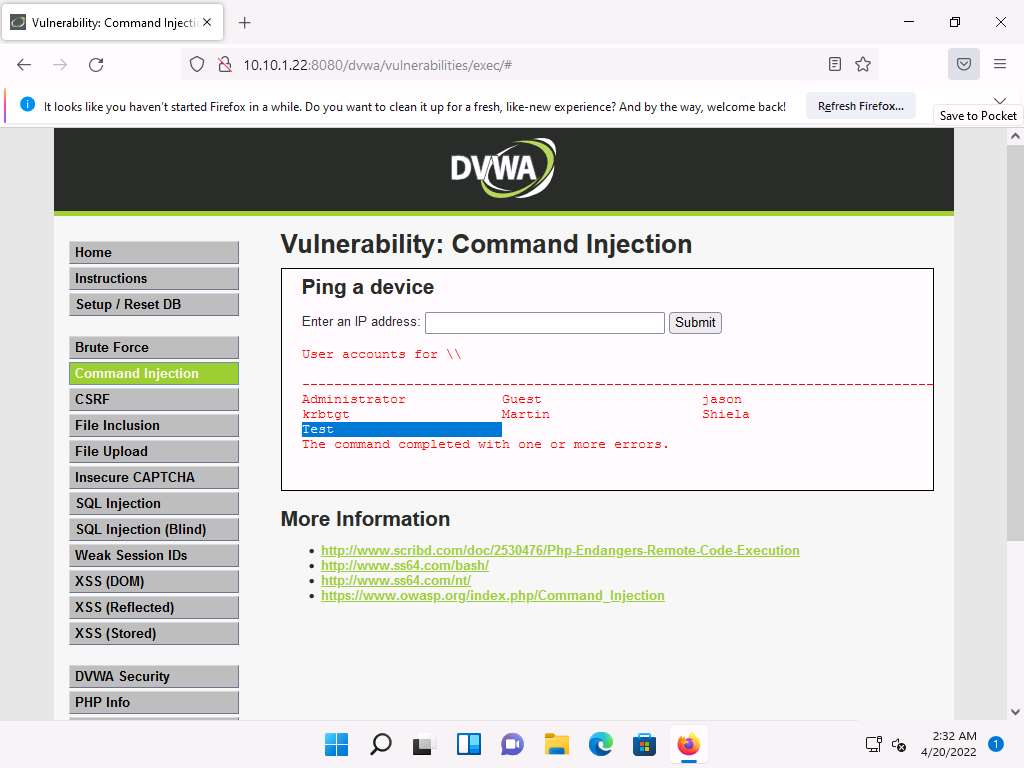
Task: Open File Explorer from the taskbar
Action: point(556,744)
